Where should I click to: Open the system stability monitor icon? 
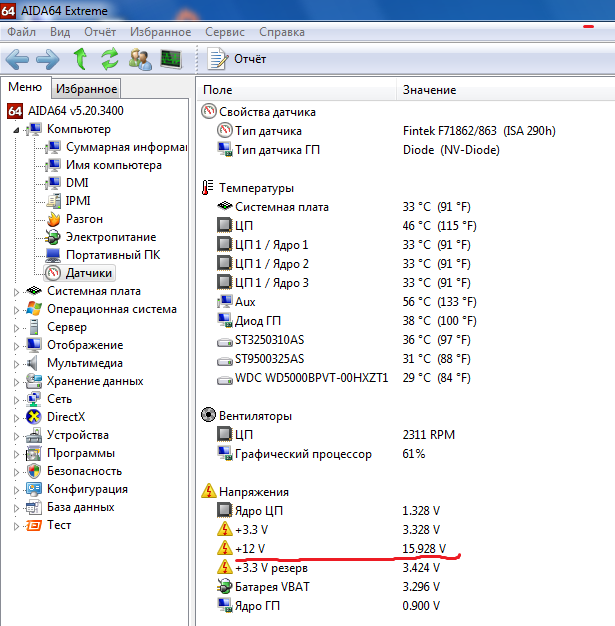pos(171,59)
